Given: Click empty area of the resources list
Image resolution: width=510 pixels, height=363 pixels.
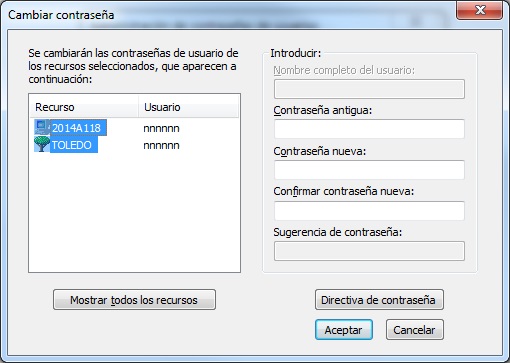Looking at the screenshot, I should 134,213.
